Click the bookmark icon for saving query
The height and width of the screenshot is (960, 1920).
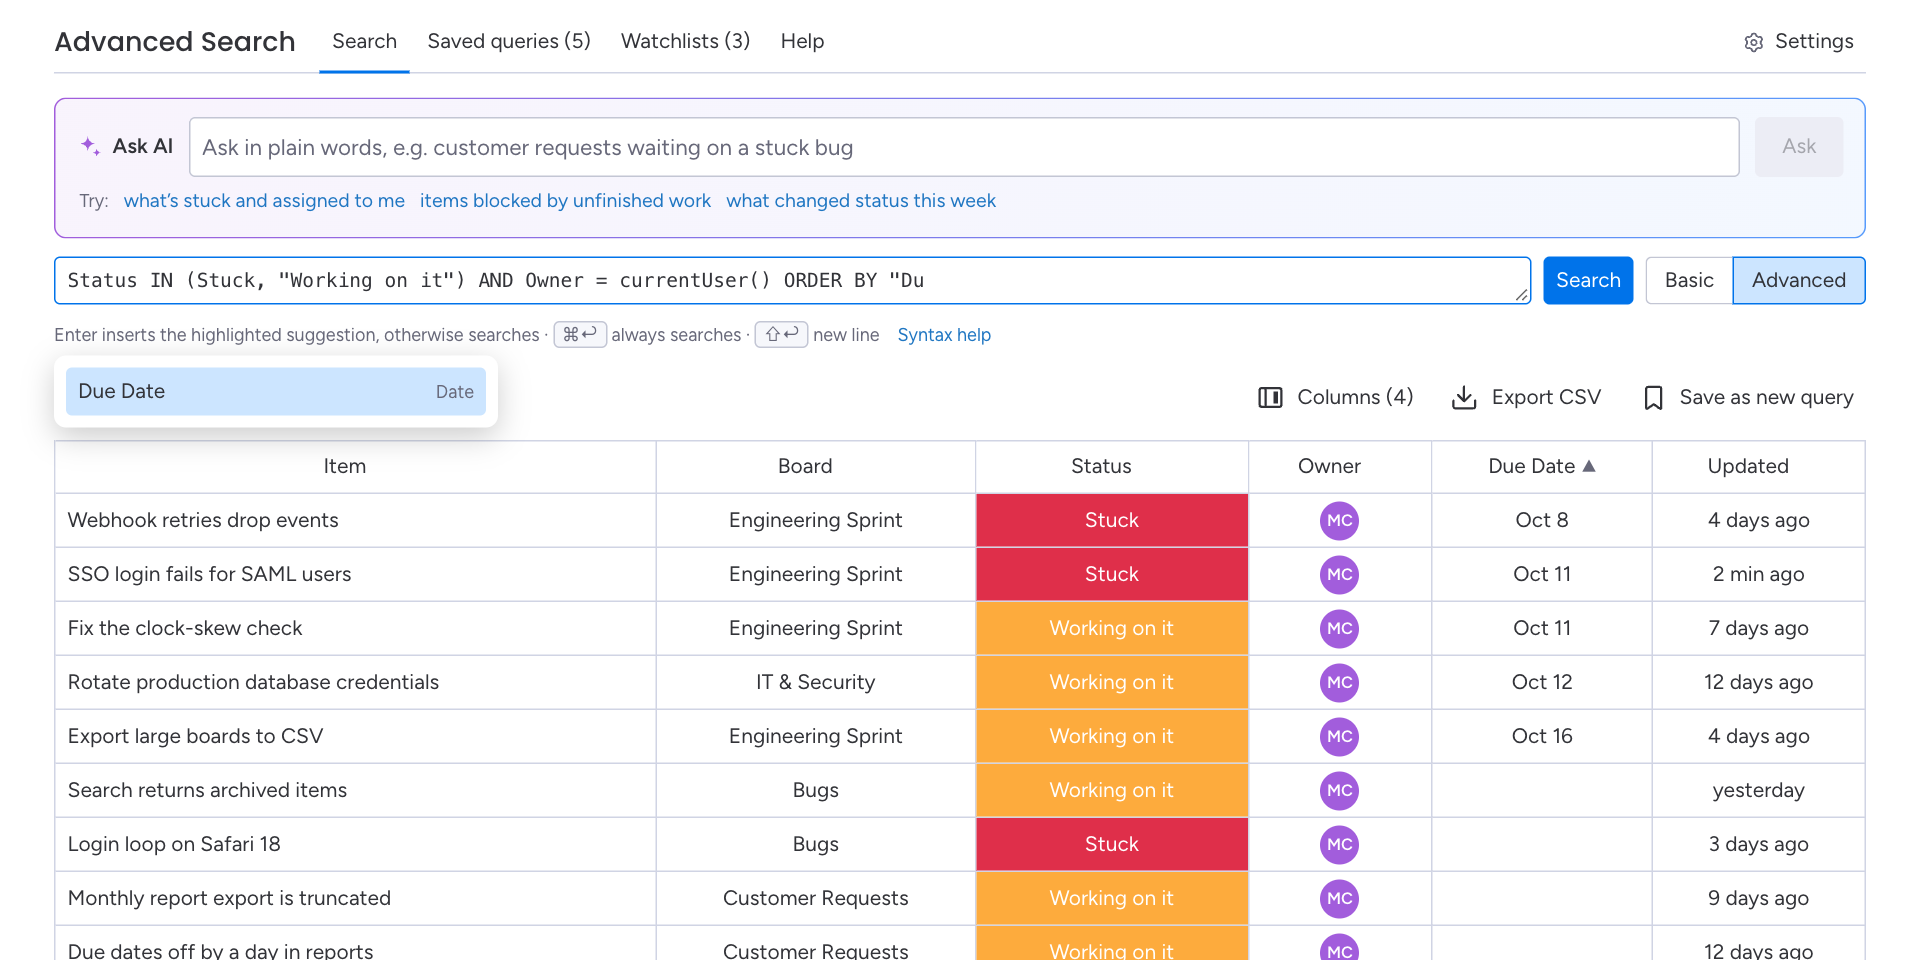1654,398
